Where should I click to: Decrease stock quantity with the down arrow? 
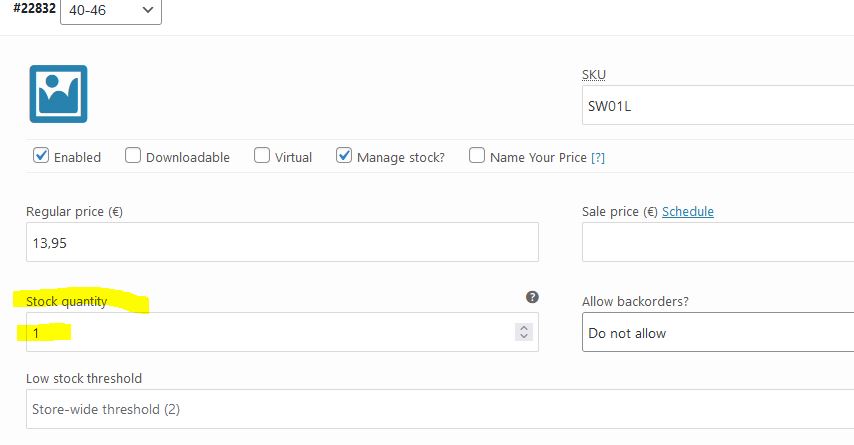click(x=524, y=337)
